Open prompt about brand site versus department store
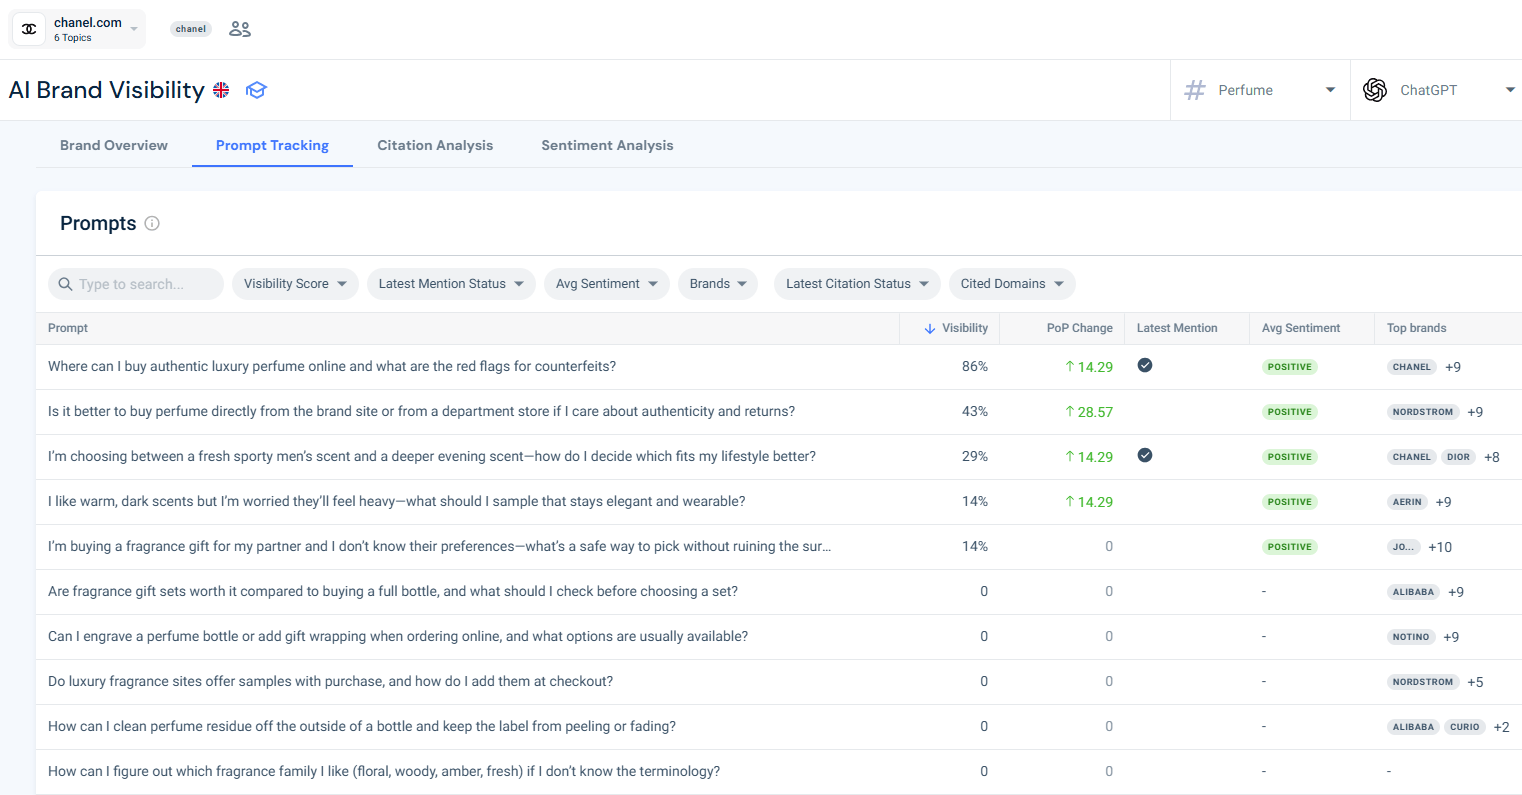The height and width of the screenshot is (795, 1522). click(422, 412)
